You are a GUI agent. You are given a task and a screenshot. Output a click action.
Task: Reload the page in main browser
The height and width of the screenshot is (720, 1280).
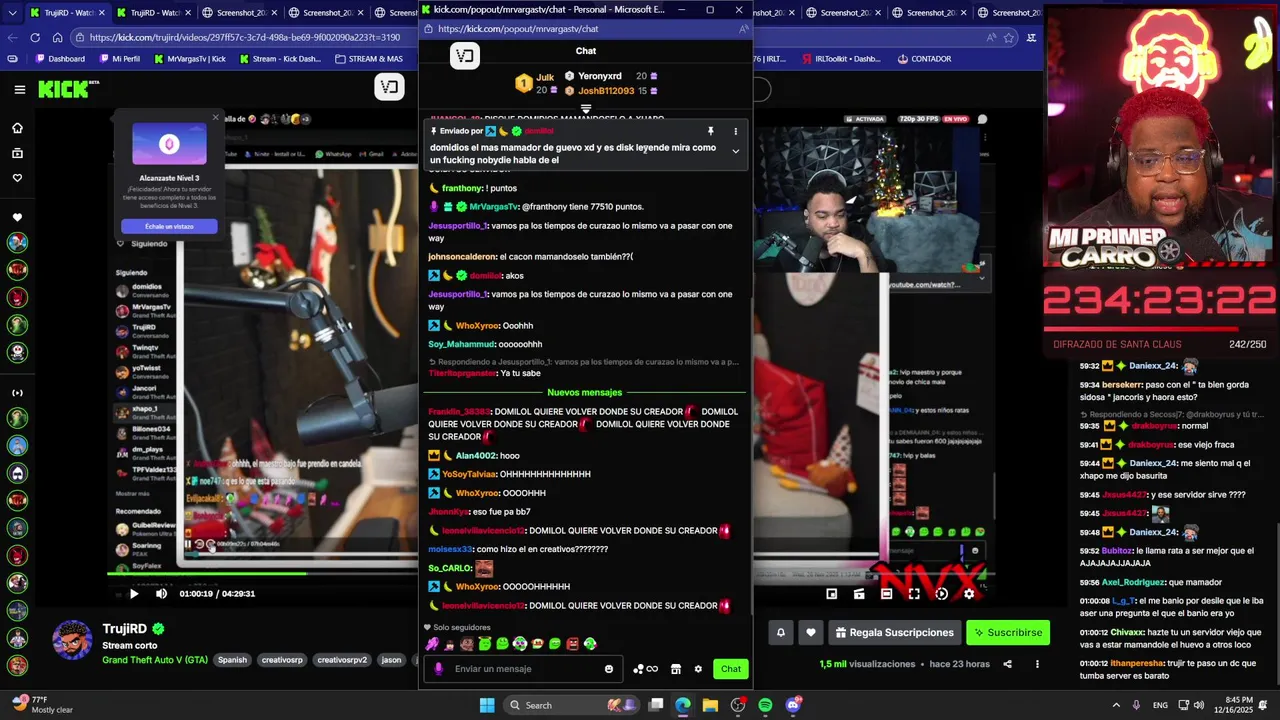click(x=35, y=37)
